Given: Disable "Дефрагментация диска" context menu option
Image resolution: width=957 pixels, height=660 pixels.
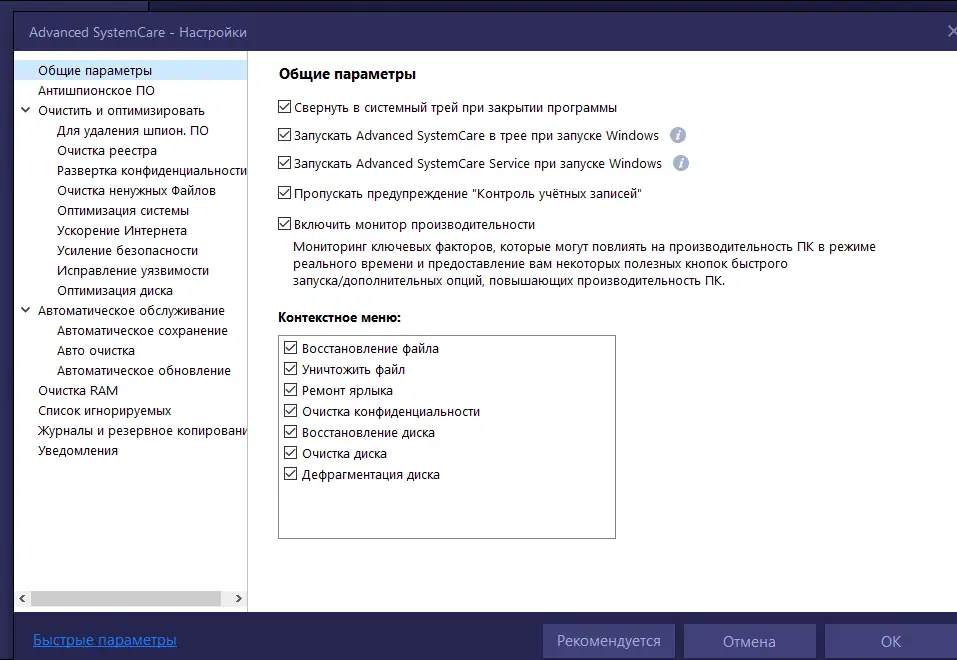Looking at the screenshot, I should coord(291,474).
